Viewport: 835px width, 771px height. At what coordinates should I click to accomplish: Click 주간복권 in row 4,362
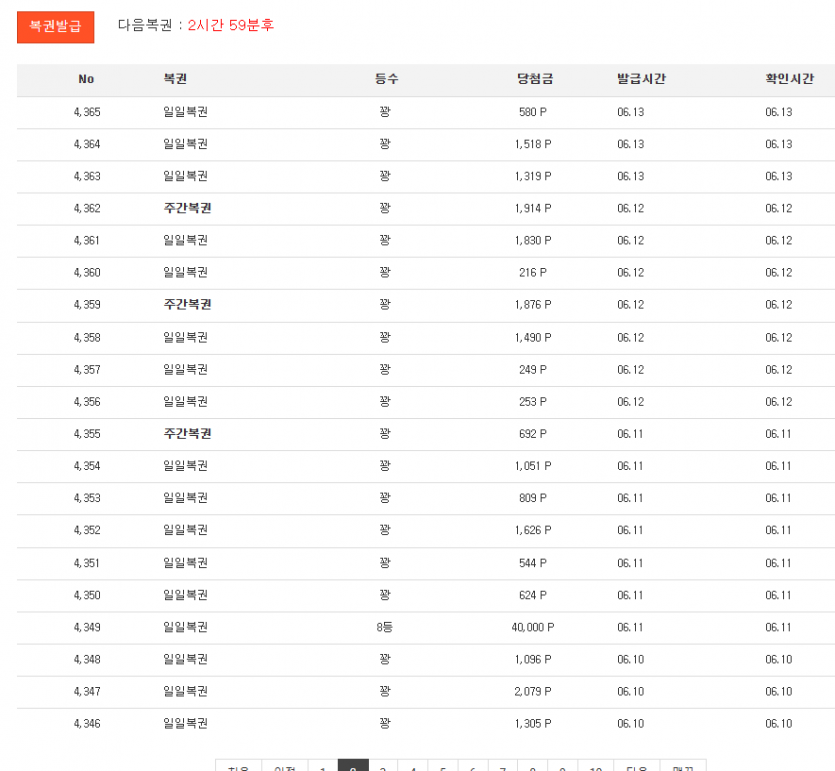187,208
